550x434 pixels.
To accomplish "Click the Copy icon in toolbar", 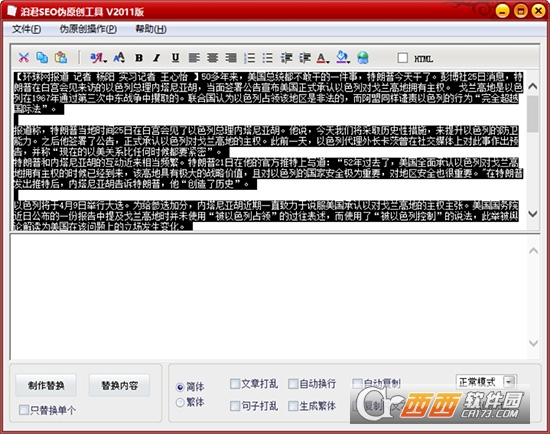I will 42,58.
